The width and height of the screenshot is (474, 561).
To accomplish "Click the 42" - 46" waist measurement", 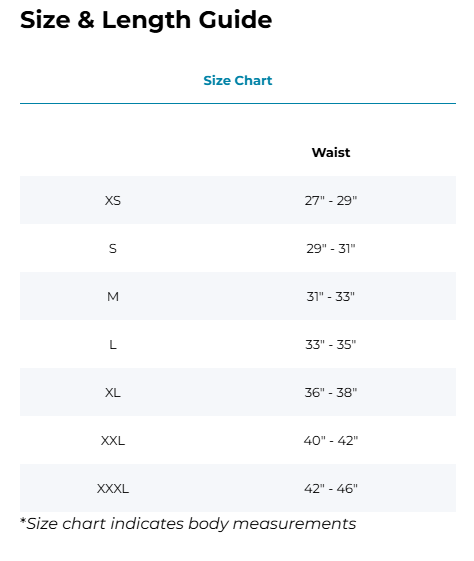I will pos(331,488).
